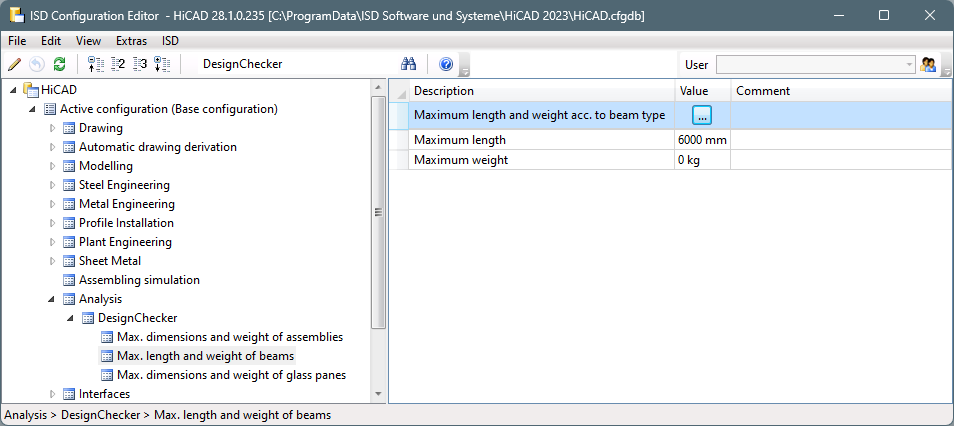Viewport: 954px width, 426px height.
Task: Expand the Metal Engineering node
Action: 52,204
